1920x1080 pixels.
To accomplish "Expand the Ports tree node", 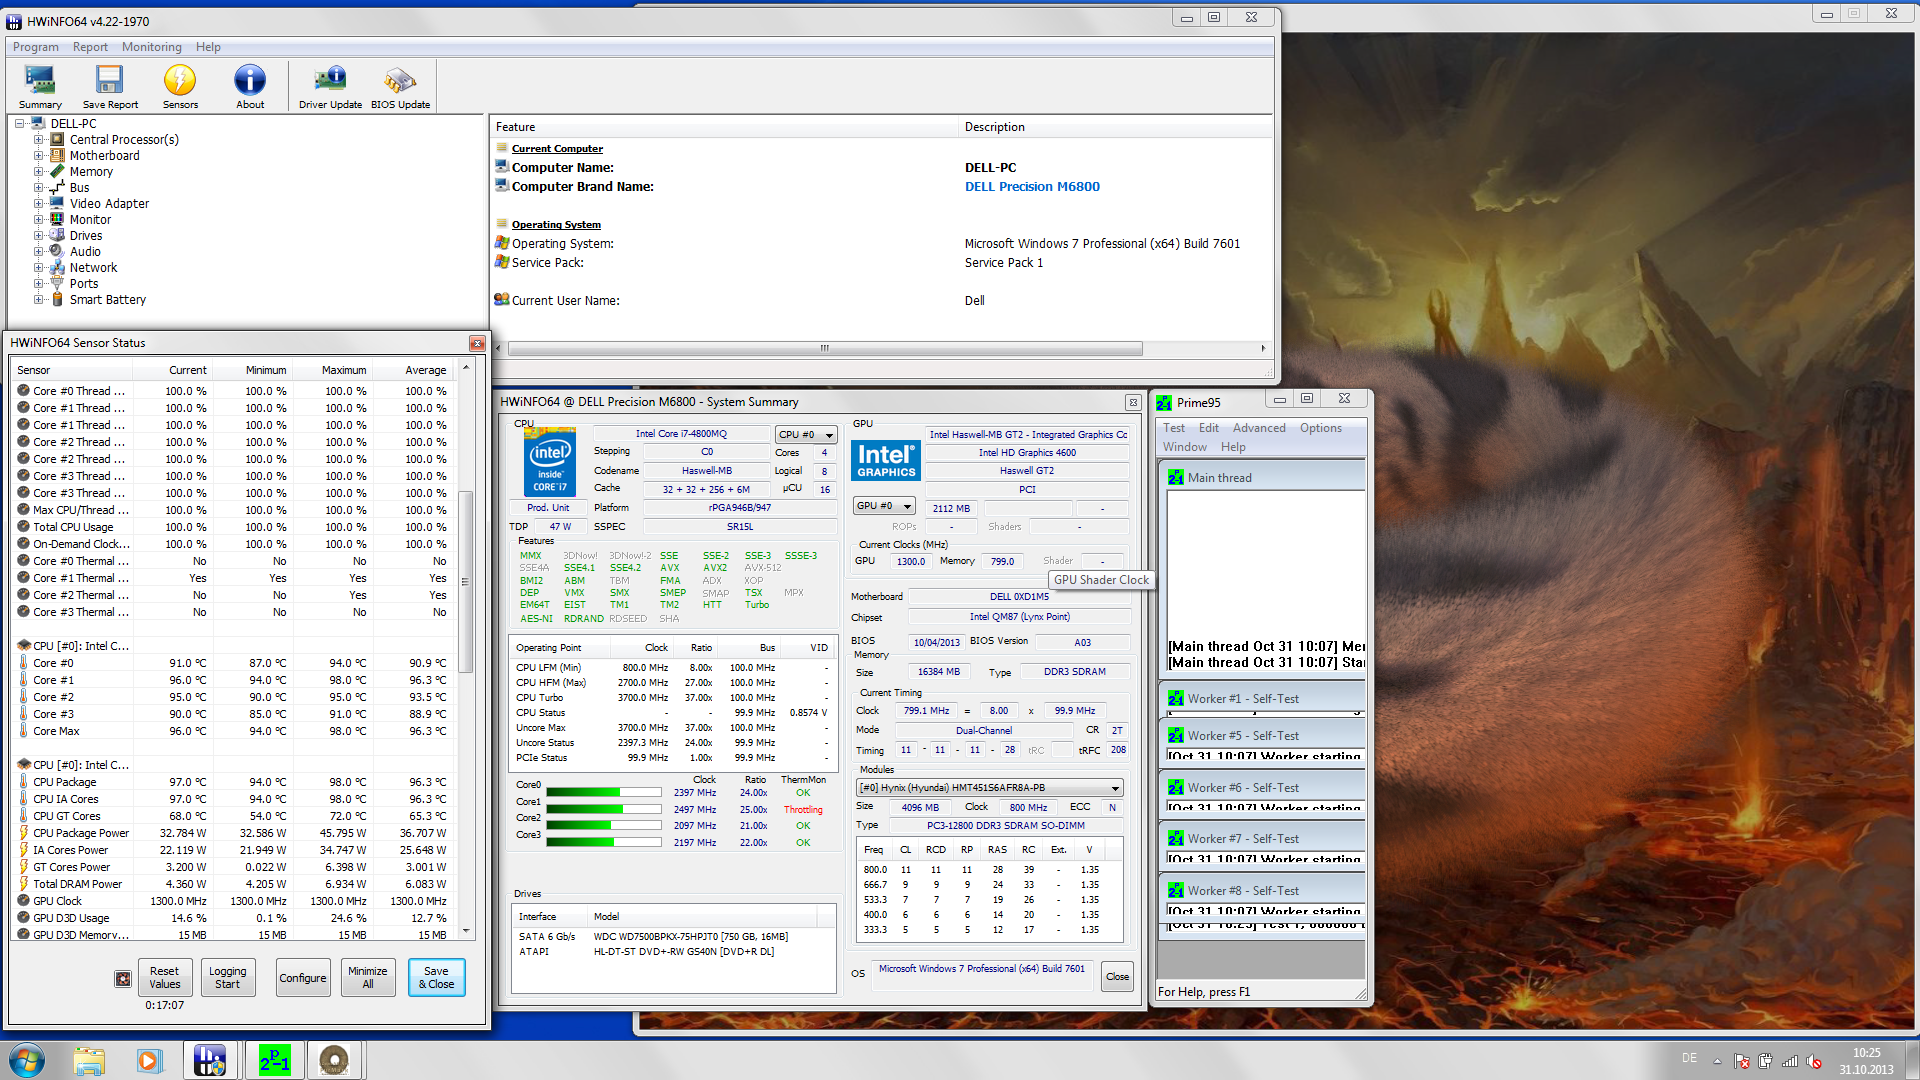I will (x=39, y=284).
